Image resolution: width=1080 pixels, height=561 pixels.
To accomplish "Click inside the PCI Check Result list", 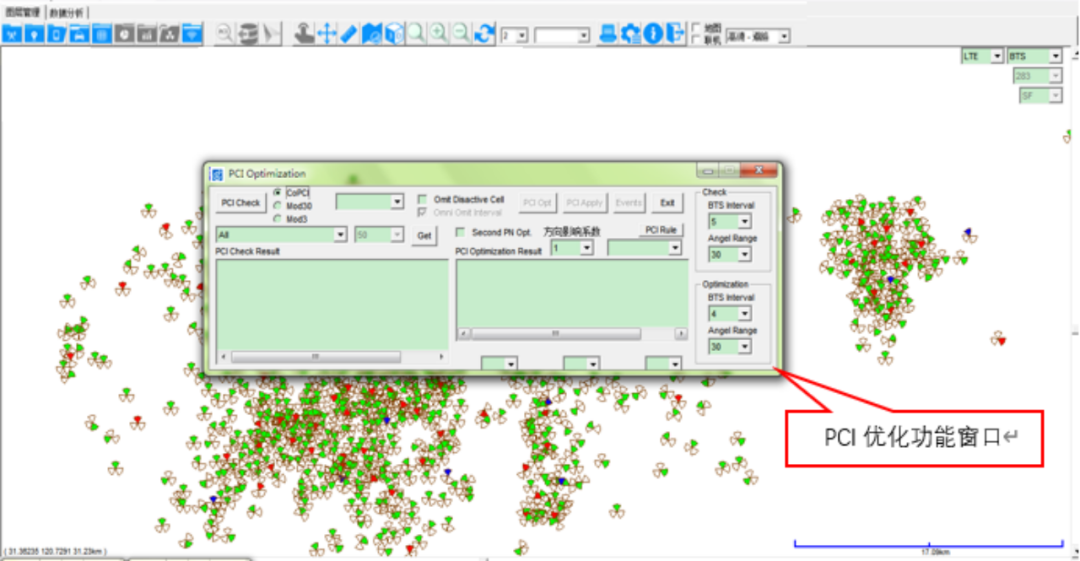I will coord(332,305).
